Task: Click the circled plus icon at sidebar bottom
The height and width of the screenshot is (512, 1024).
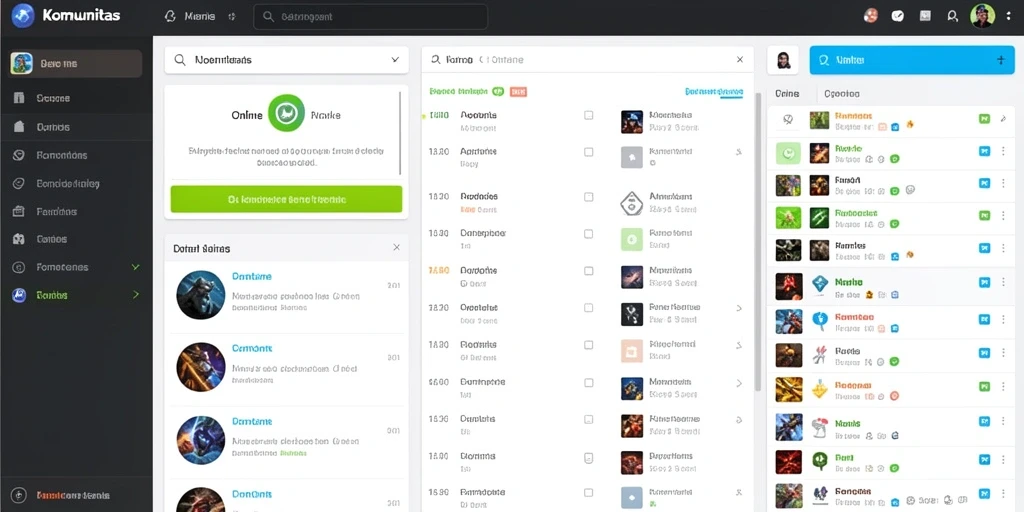Action: pos(19,495)
